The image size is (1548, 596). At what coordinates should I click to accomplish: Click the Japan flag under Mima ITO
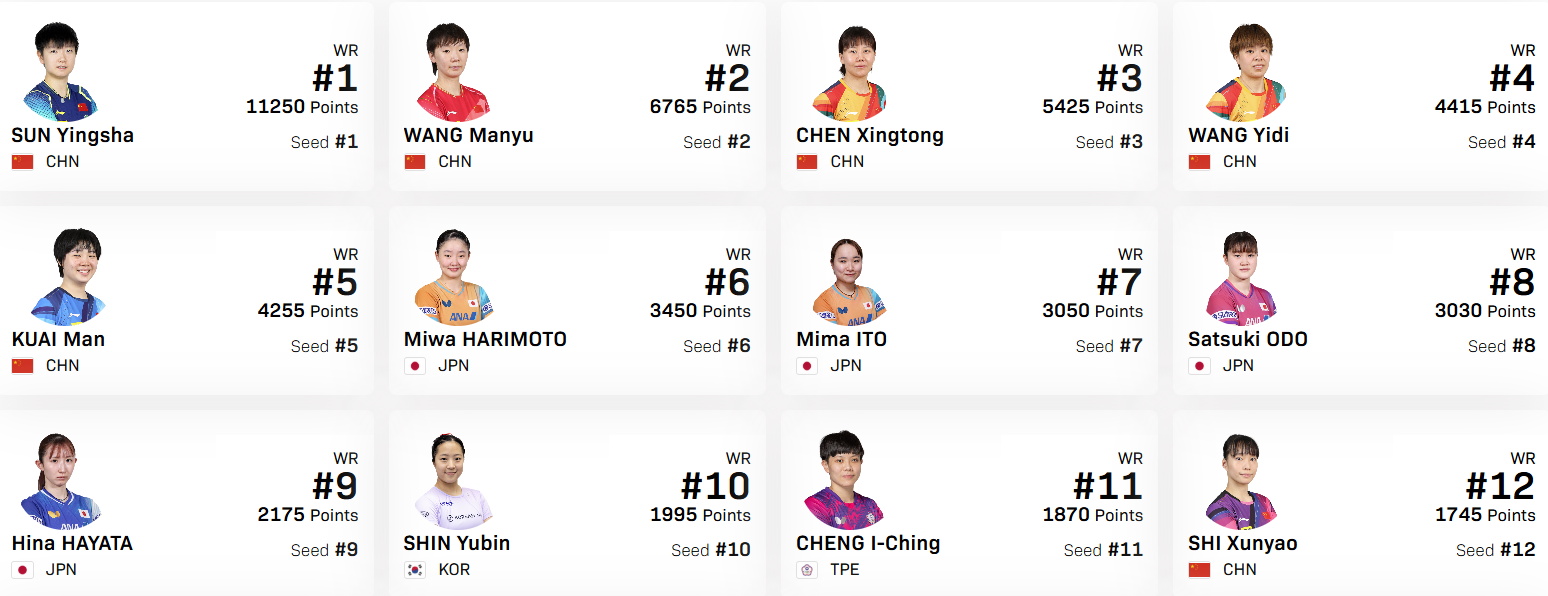point(807,366)
